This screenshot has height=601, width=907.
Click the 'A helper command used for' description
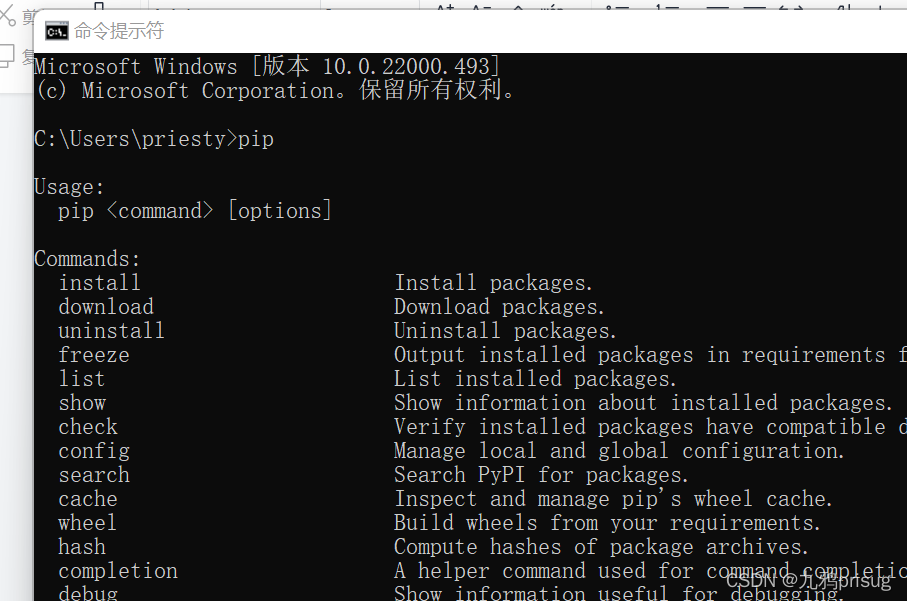543,571
